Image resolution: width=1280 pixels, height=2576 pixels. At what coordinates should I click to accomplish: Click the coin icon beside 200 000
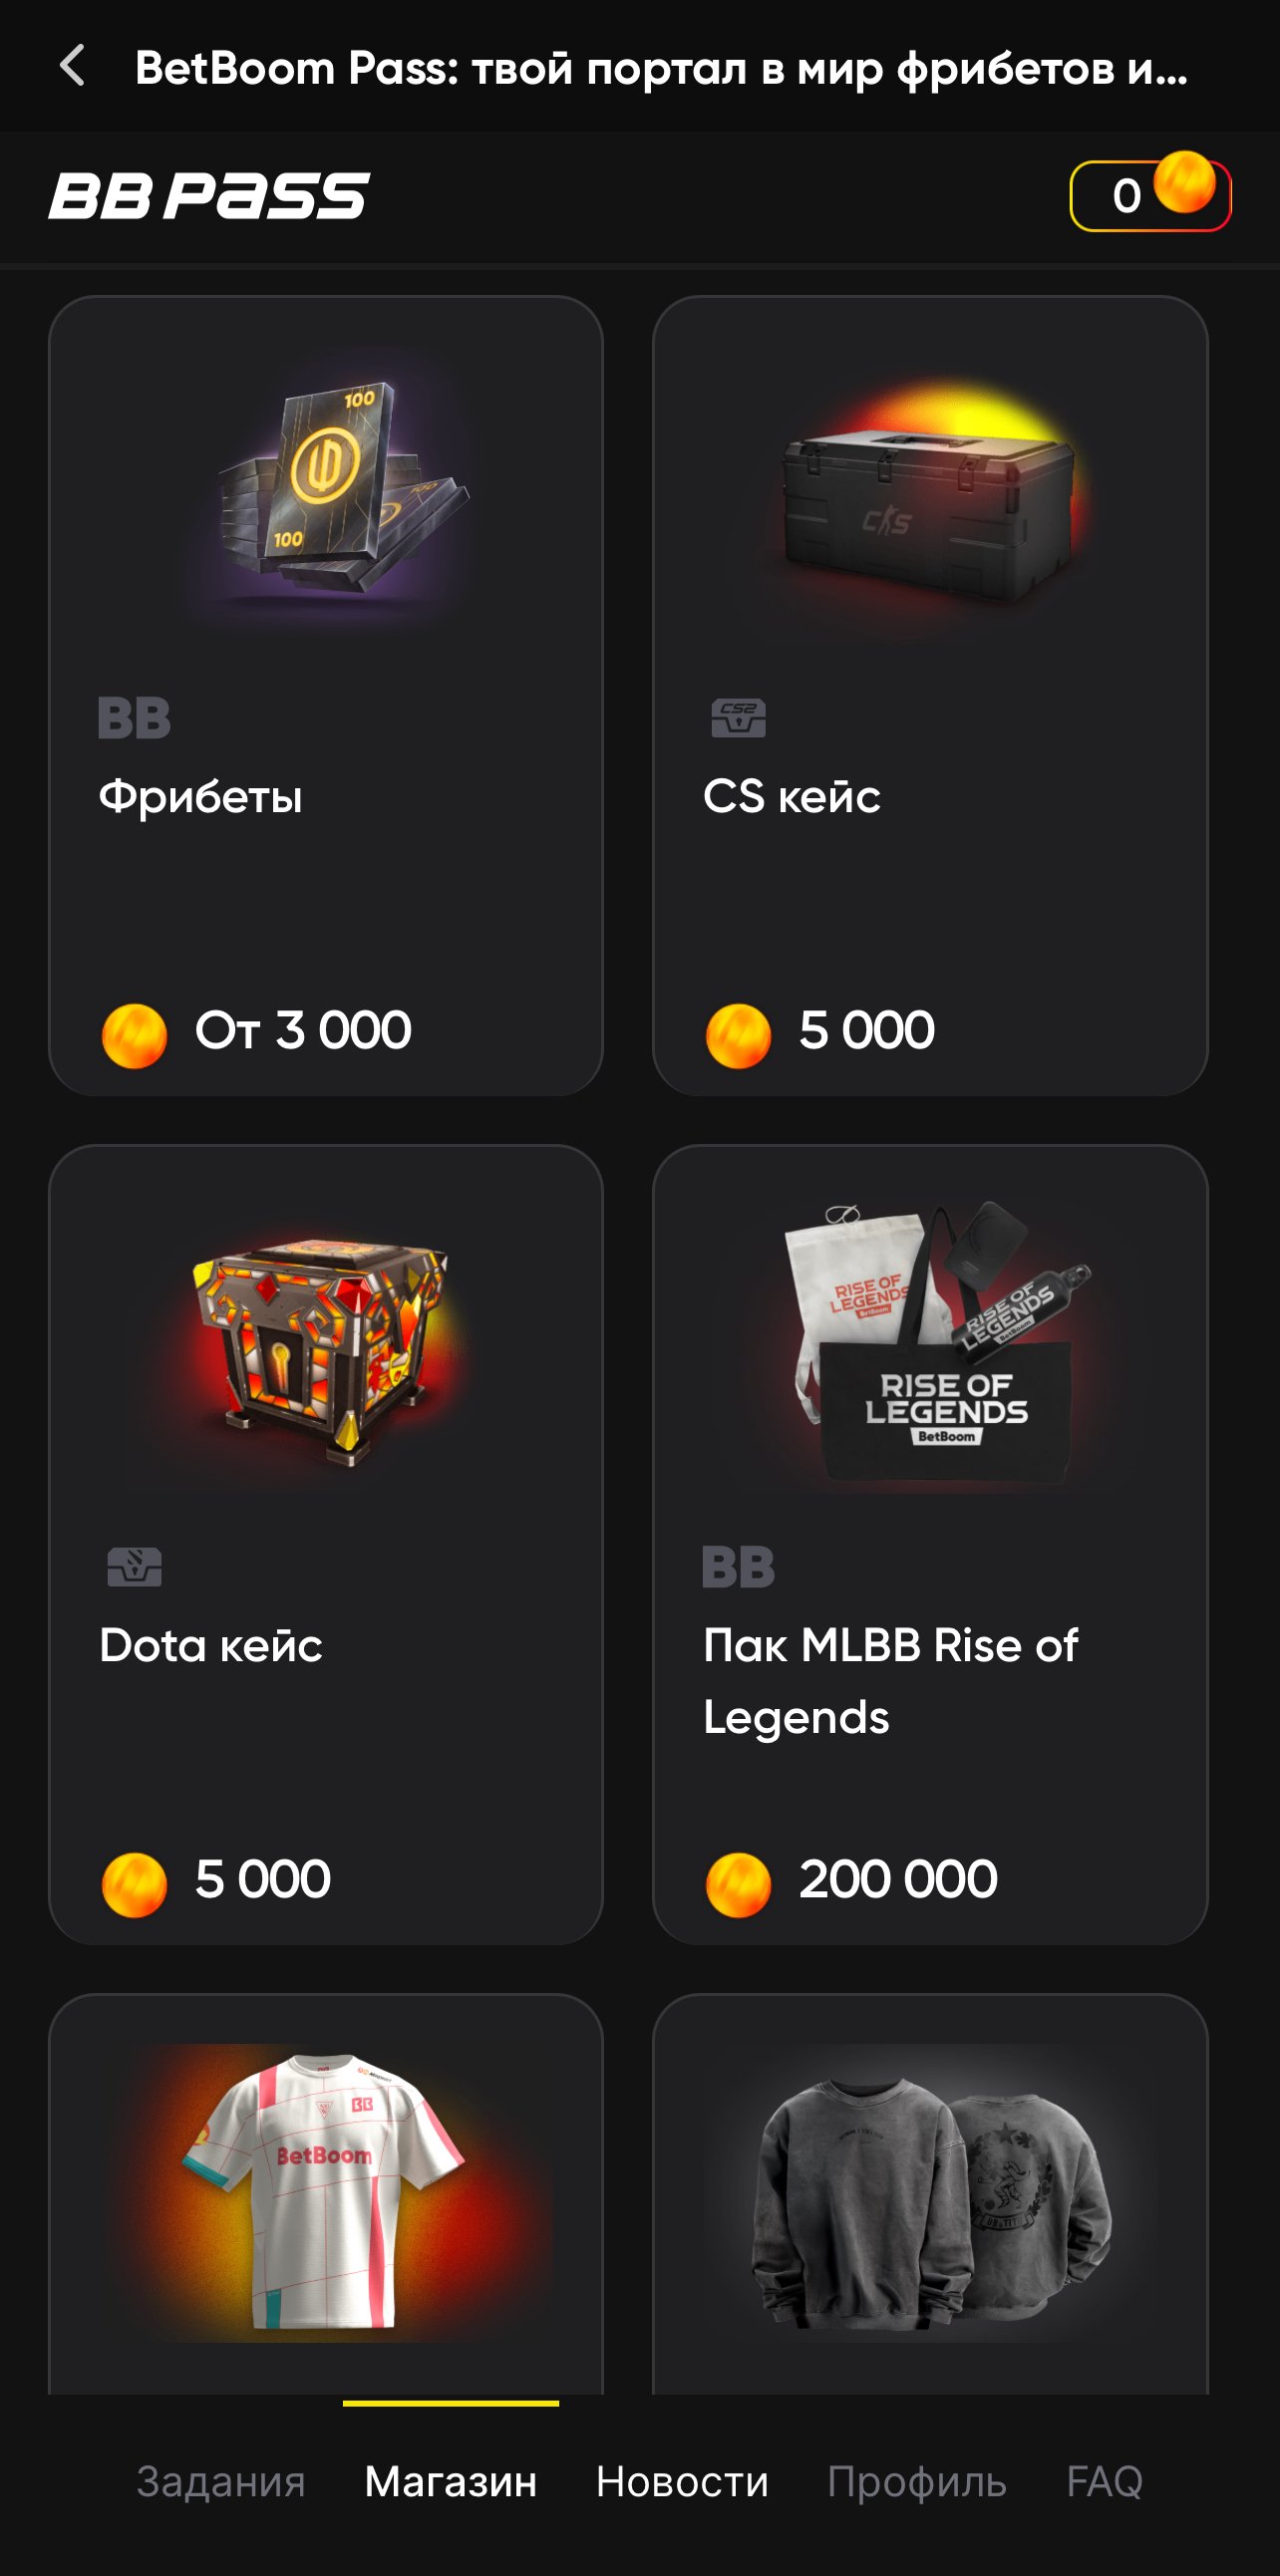(738, 1885)
